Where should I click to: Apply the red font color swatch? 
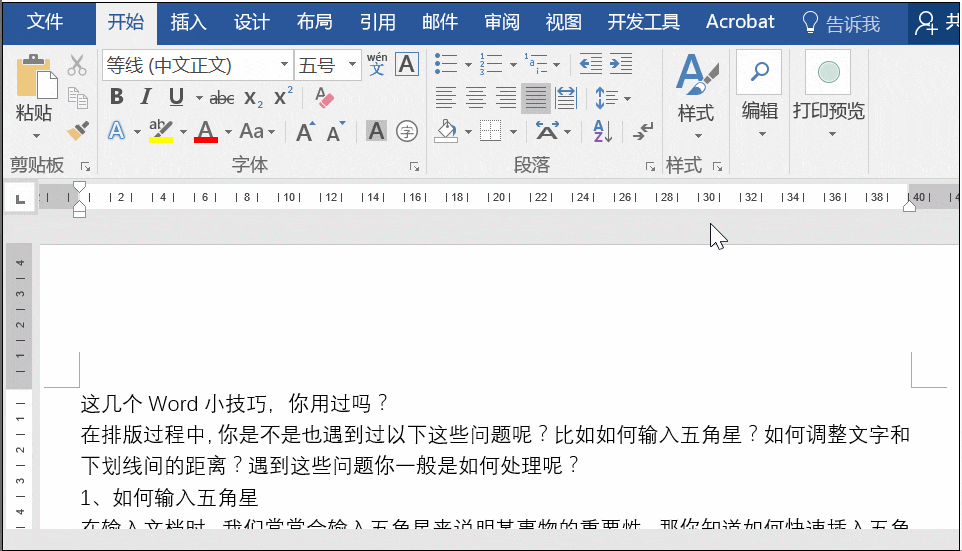click(206, 131)
